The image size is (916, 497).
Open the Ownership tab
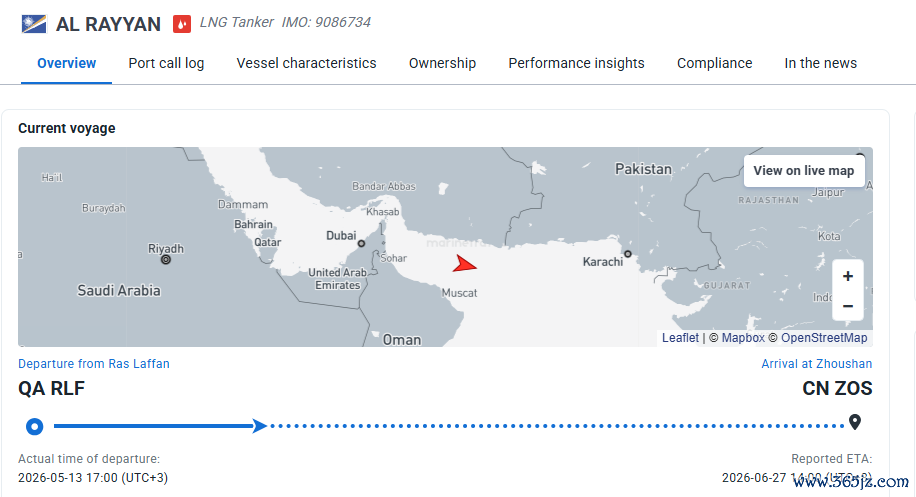[442, 63]
